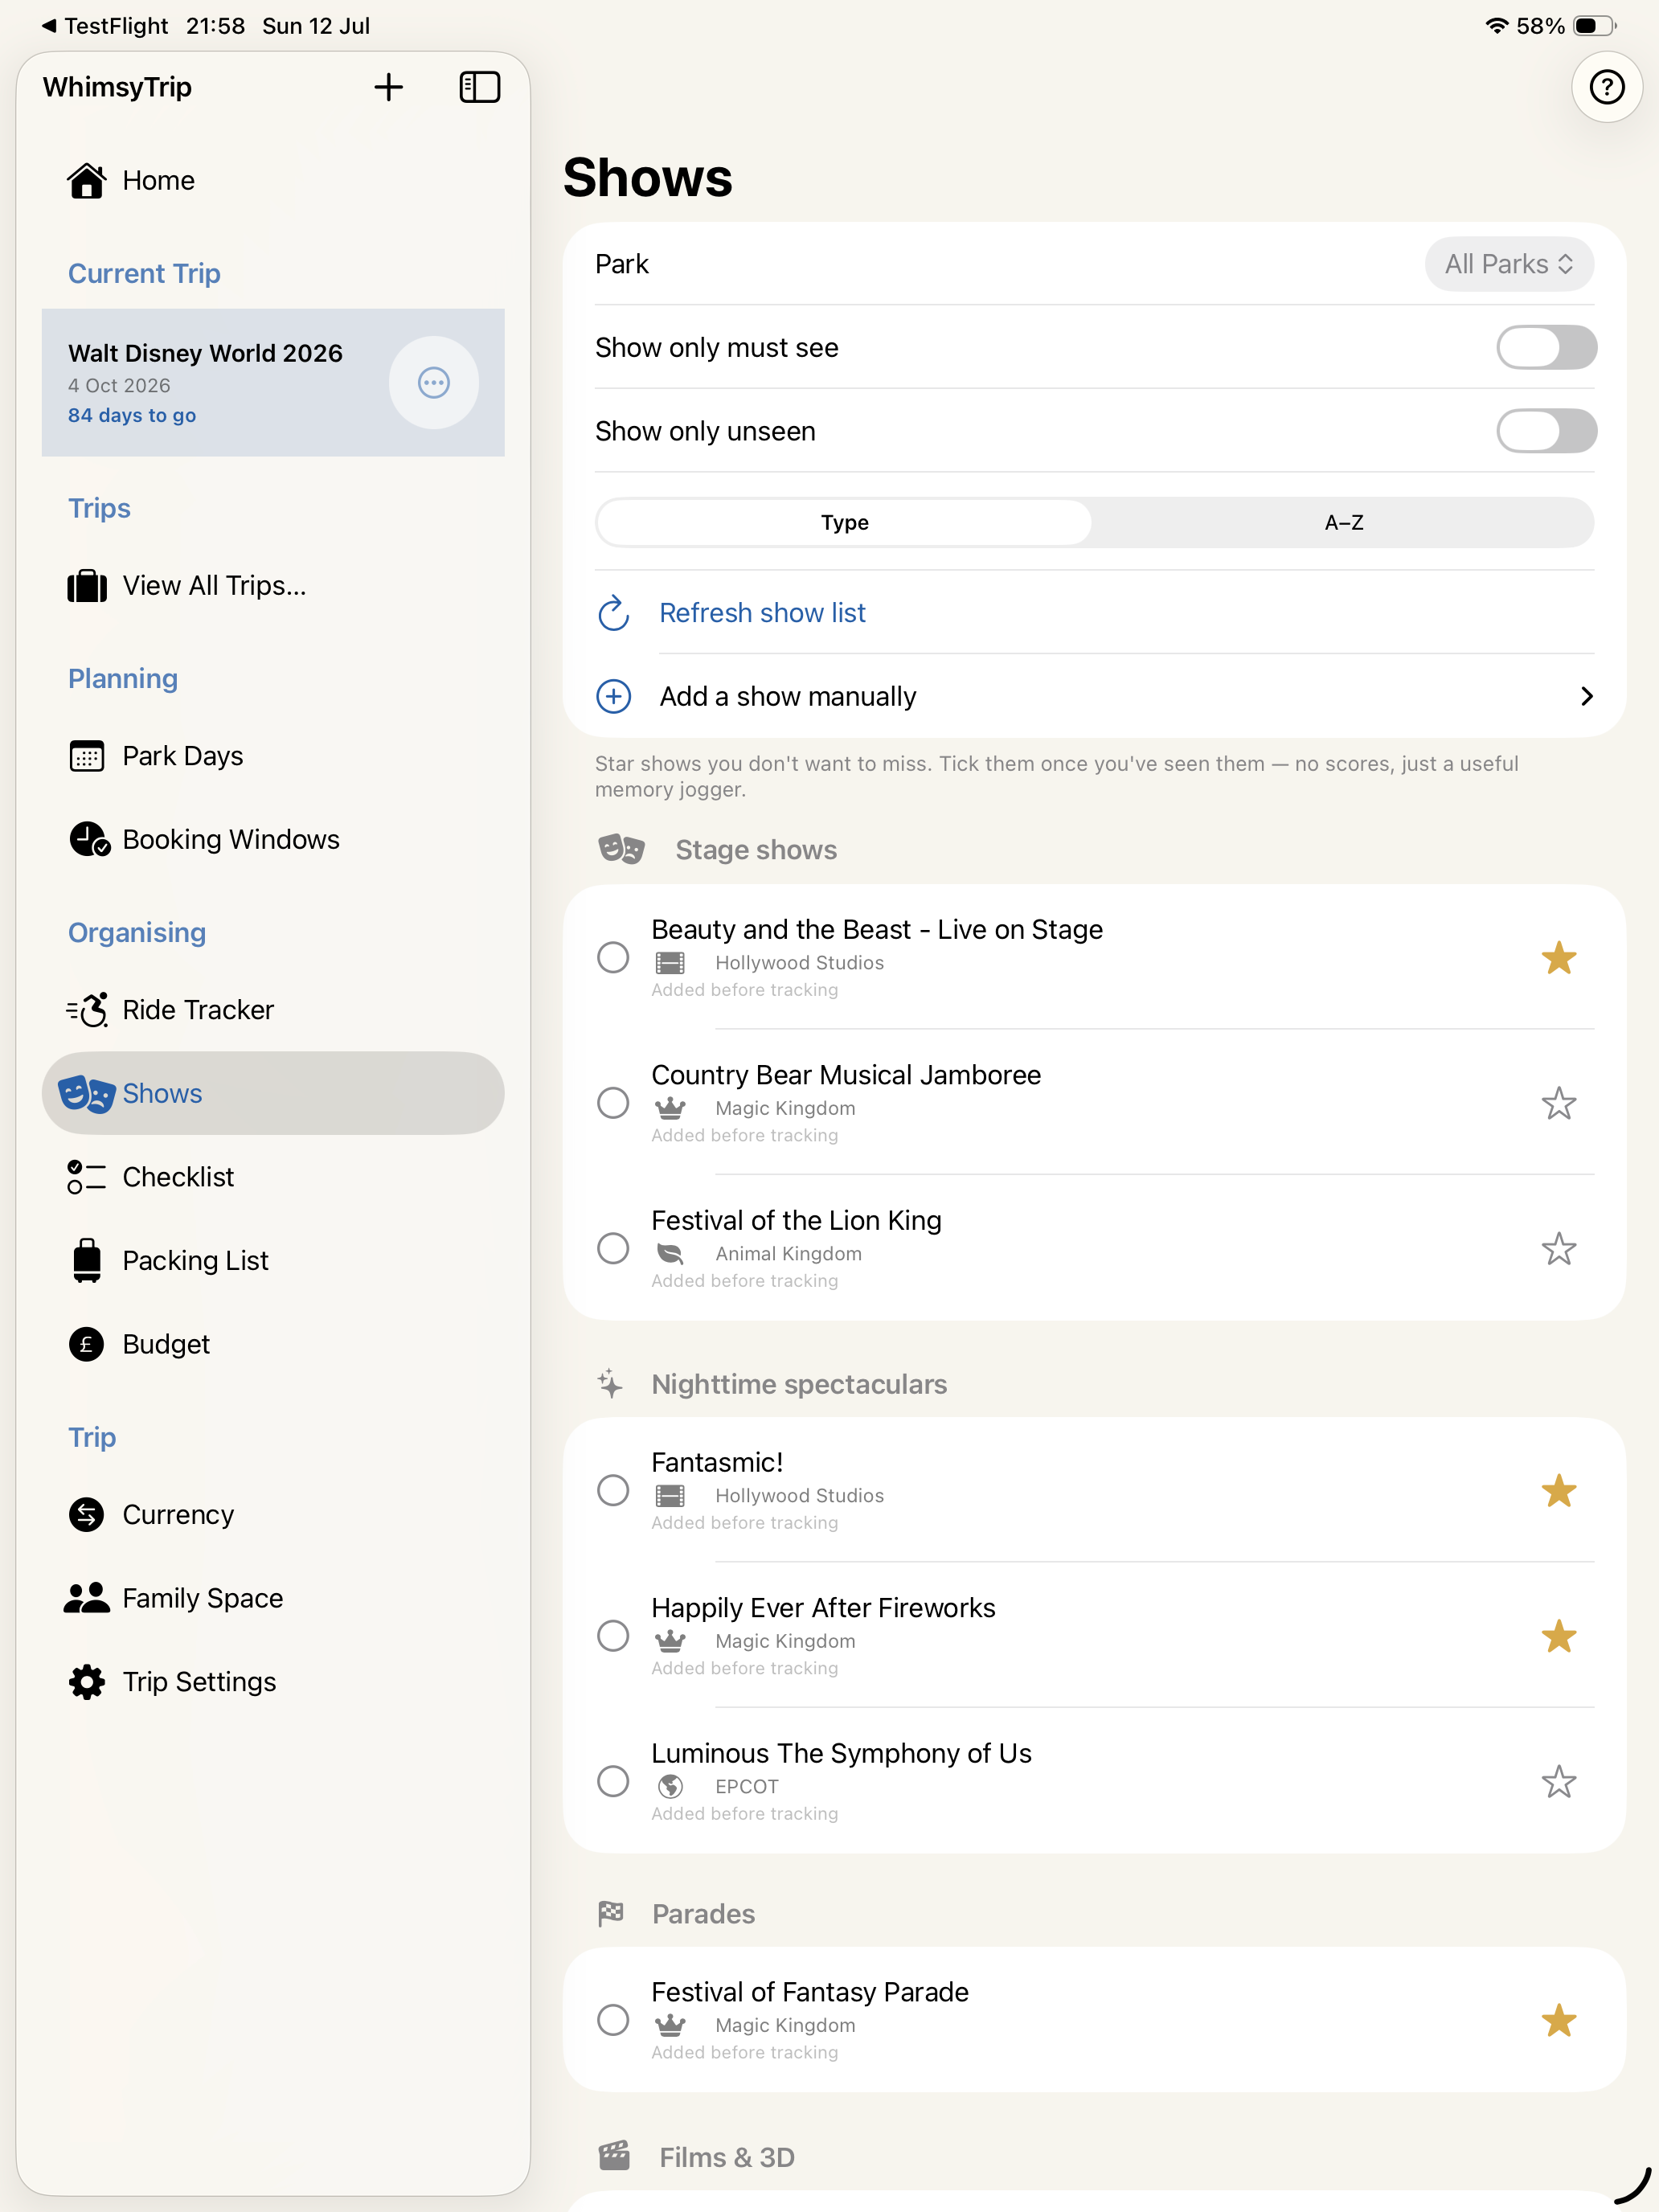Open View All Trips...
The height and width of the screenshot is (2212, 1659).
click(x=273, y=586)
